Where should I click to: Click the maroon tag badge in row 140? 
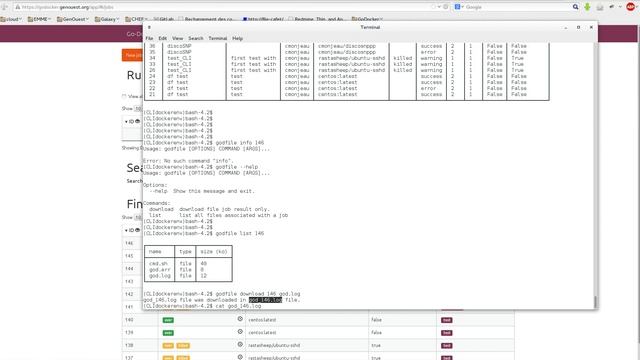tap(447, 320)
